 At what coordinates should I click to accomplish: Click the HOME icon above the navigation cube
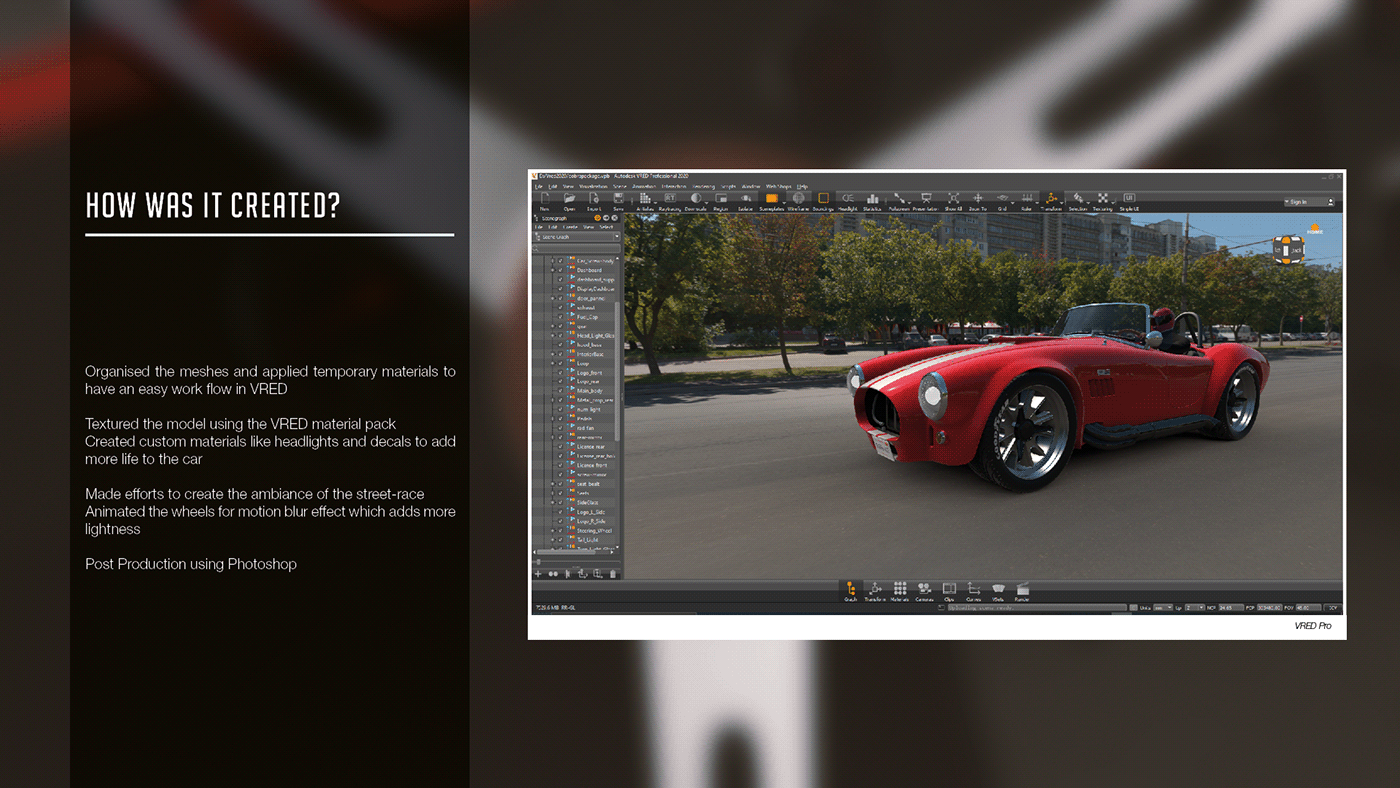(1315, 229)
